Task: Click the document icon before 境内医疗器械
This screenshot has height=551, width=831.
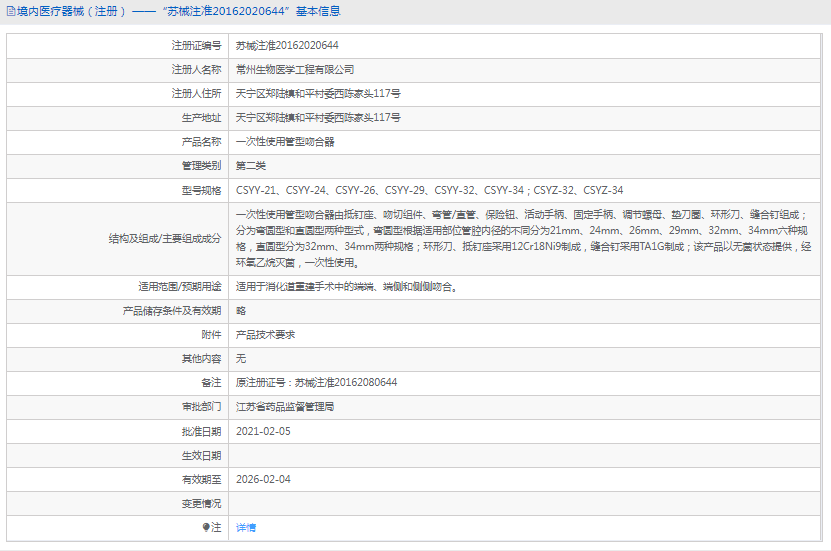Action: pos(11,11)
